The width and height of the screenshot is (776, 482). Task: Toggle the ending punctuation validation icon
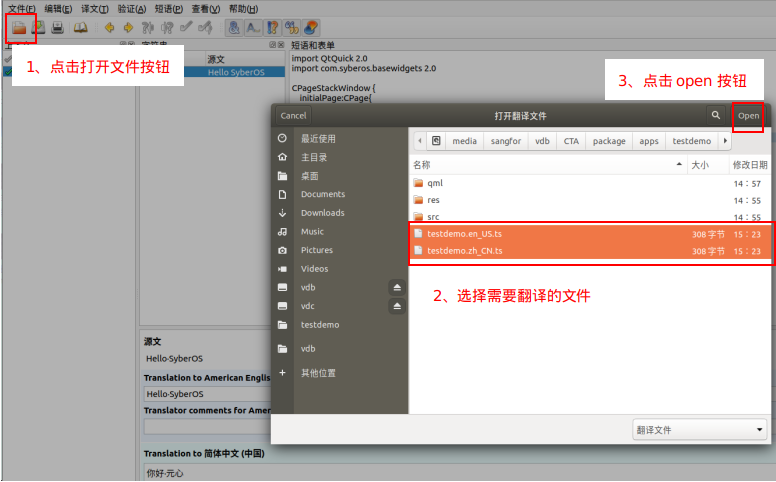(252, 27)
